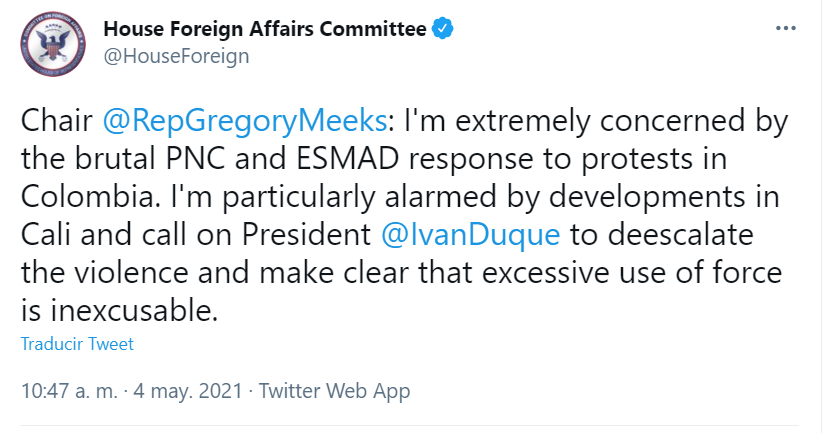Open the Twitter Web App source link
Viewport: 823px width, 433px height.
(x=334, y=391)
